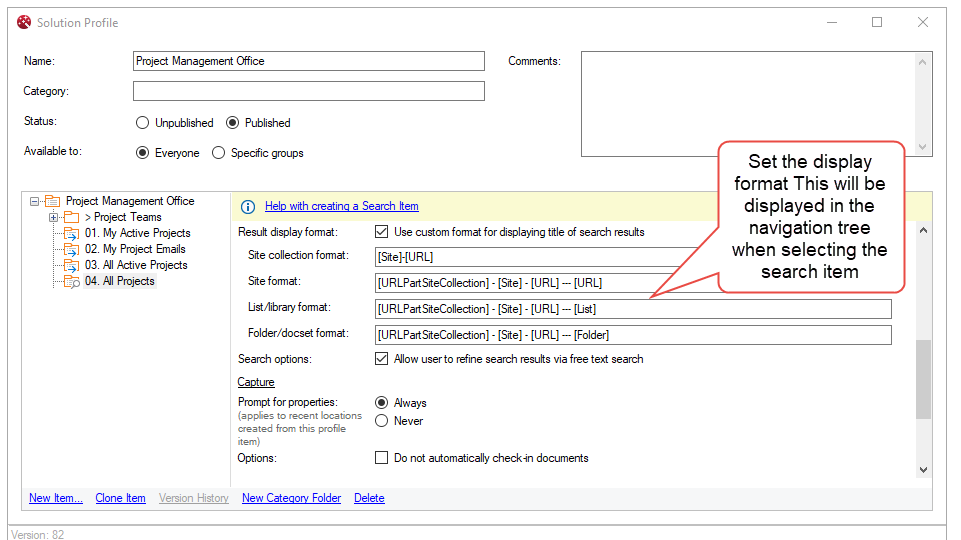The width and height of the screenshot is (961, 540).
Task: Click the Clone Item link
Action: [x=120, y=498]
